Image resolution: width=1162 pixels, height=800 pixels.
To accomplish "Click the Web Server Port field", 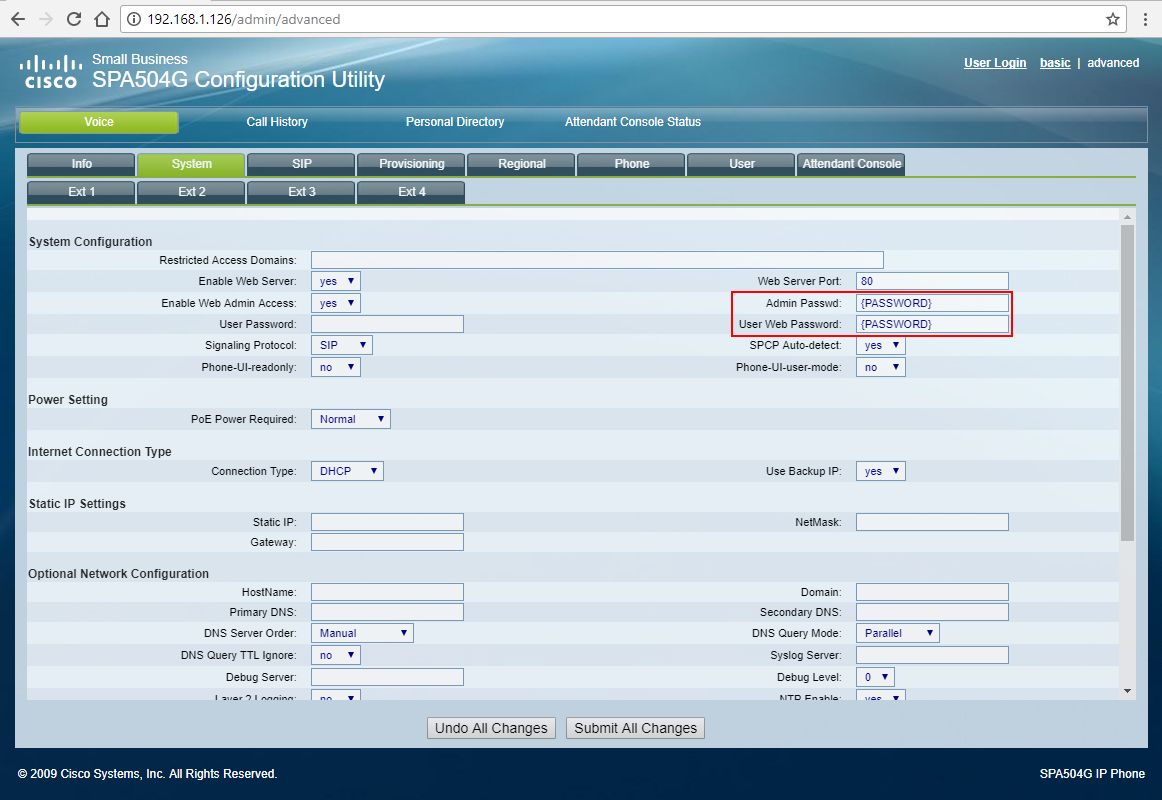I will (932, 281).
